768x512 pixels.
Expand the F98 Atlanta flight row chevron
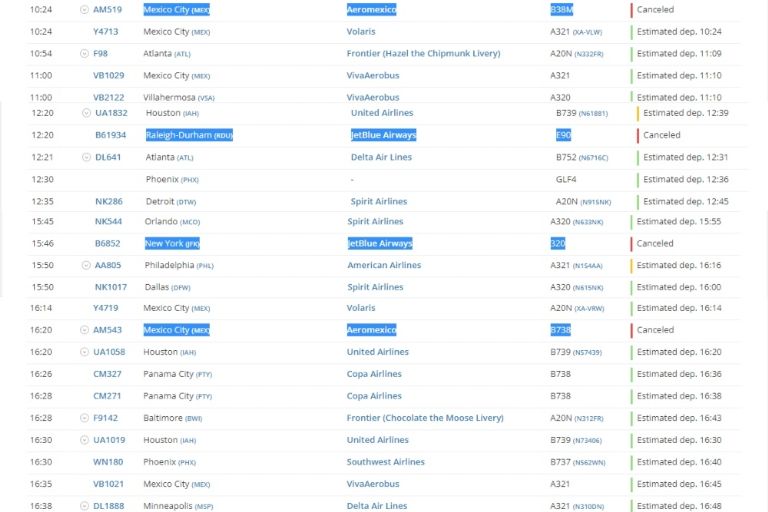[x=84, y=53]
